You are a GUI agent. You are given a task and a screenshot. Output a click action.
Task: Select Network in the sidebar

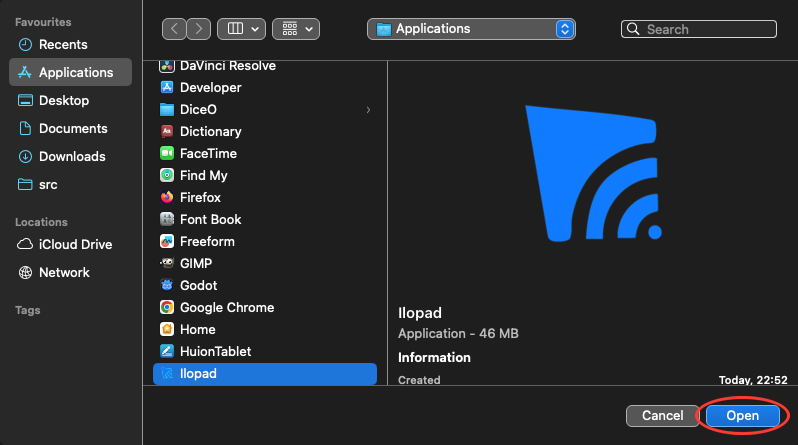(x=70, y=272)
